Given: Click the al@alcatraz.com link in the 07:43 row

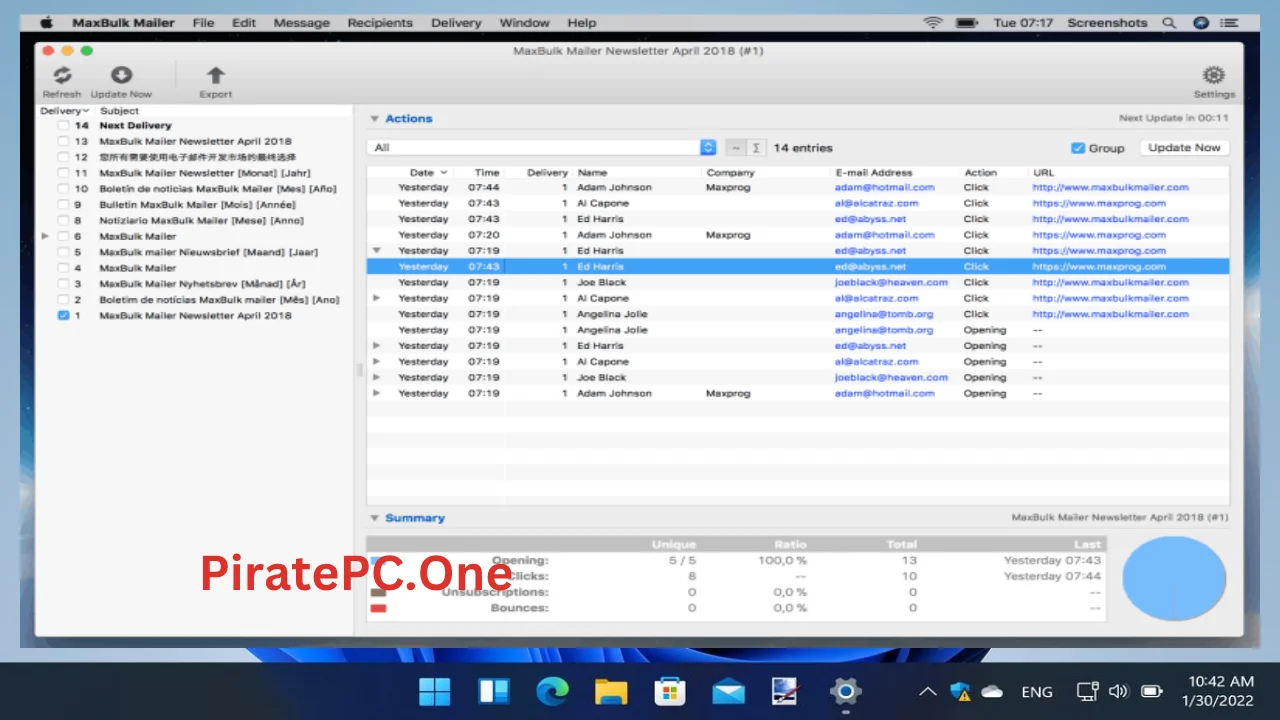Looking at the screenshot, I should click(x=877, y=203).
